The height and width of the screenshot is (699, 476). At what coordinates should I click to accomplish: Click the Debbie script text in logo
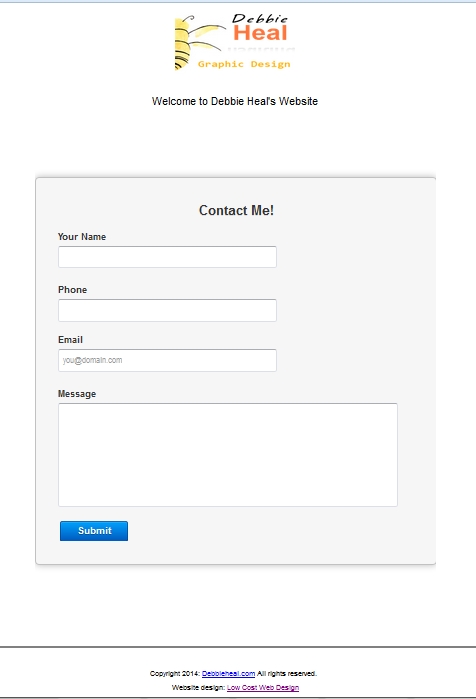(x=260, y=18)
